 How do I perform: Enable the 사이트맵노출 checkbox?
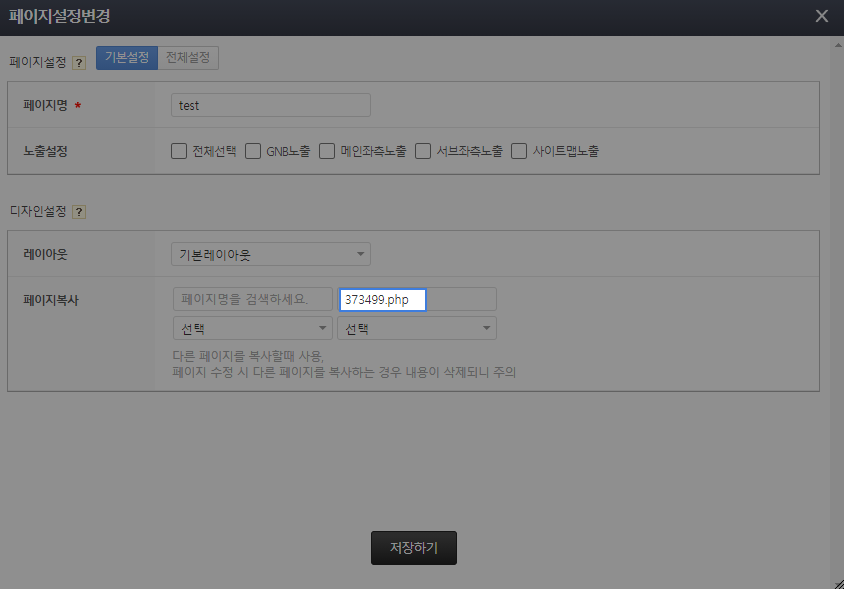[x=519, y=152]
